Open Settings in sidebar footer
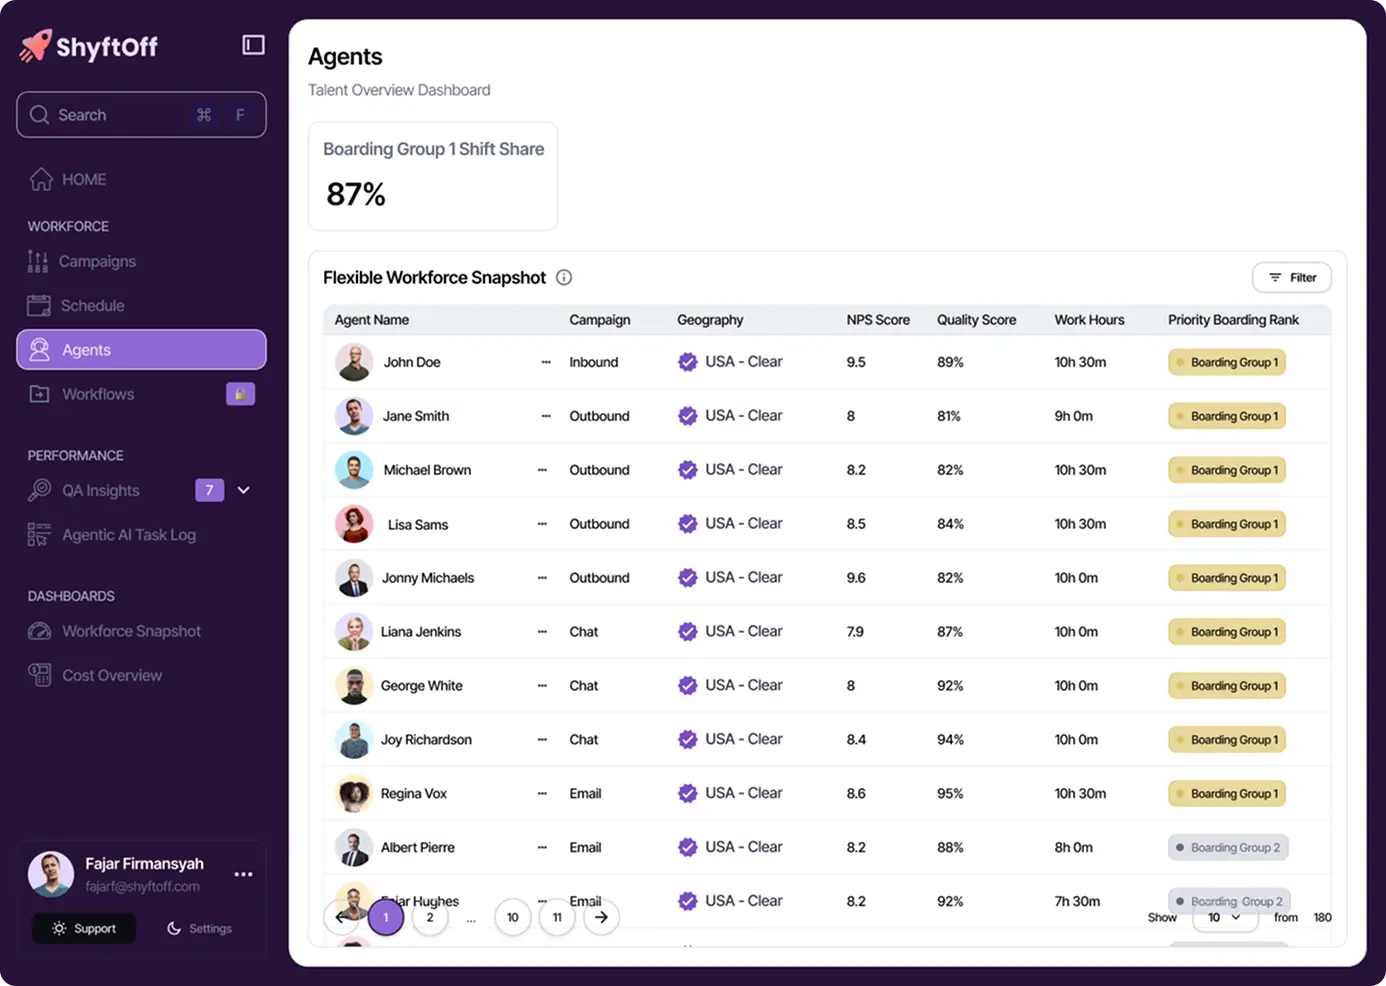Screen dimensions: 1386x986 pyautogui.click(x=199, y=928)
